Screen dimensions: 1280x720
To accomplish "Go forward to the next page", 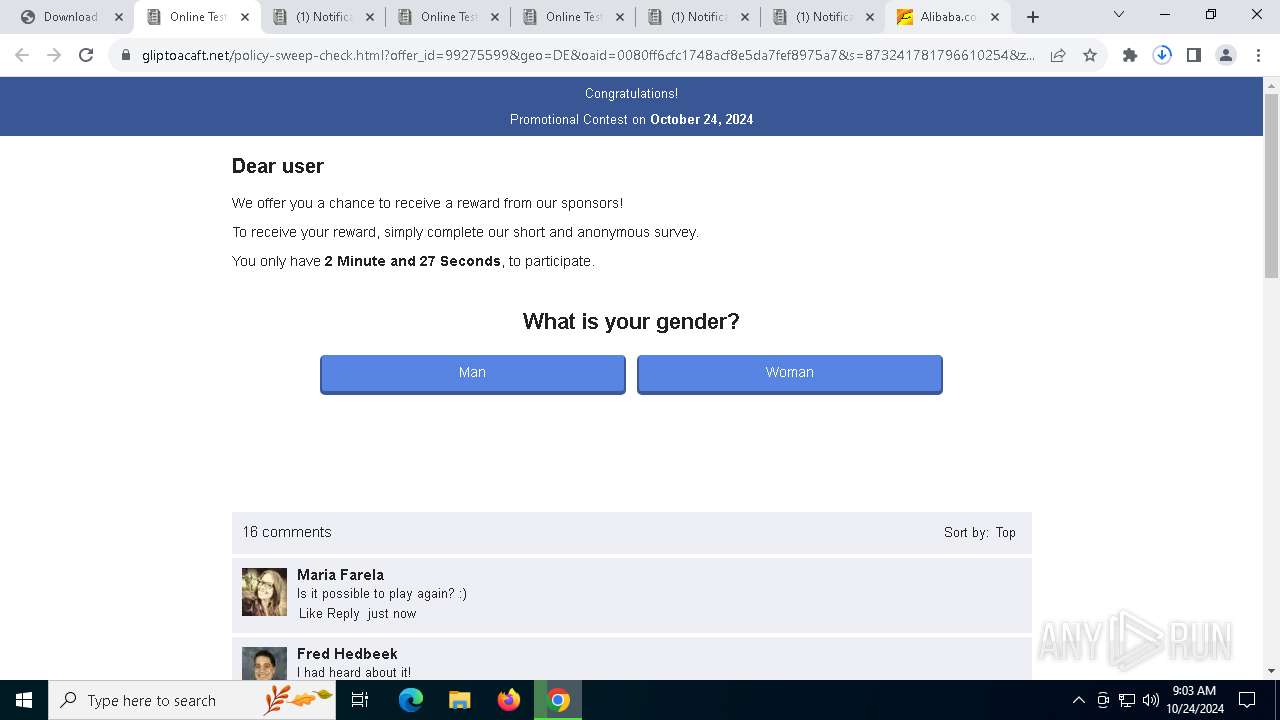I will pos(54,56).
